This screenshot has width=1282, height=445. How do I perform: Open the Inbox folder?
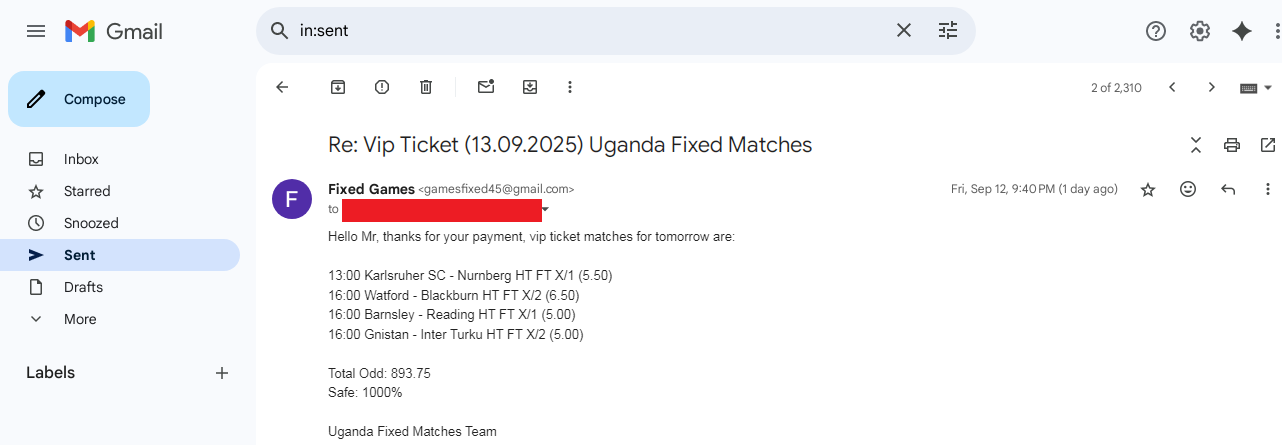coord(81,159)
